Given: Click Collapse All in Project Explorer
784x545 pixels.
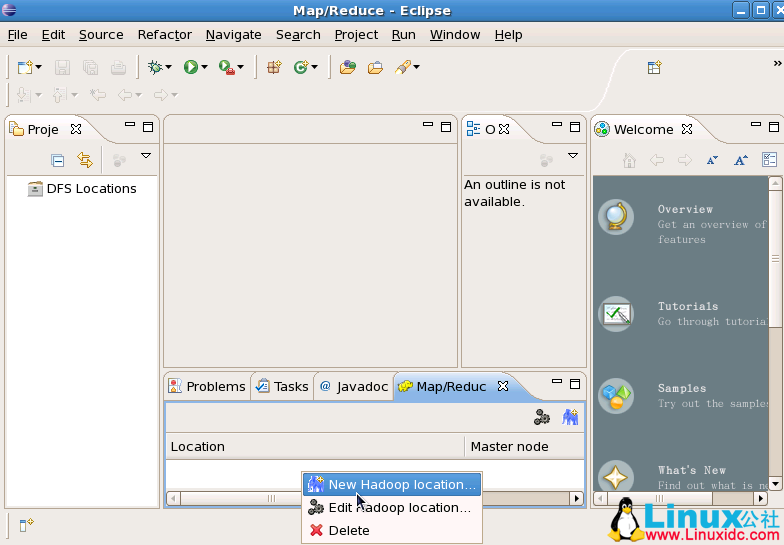Looking at the screenshot, I should tap(58, 160).
